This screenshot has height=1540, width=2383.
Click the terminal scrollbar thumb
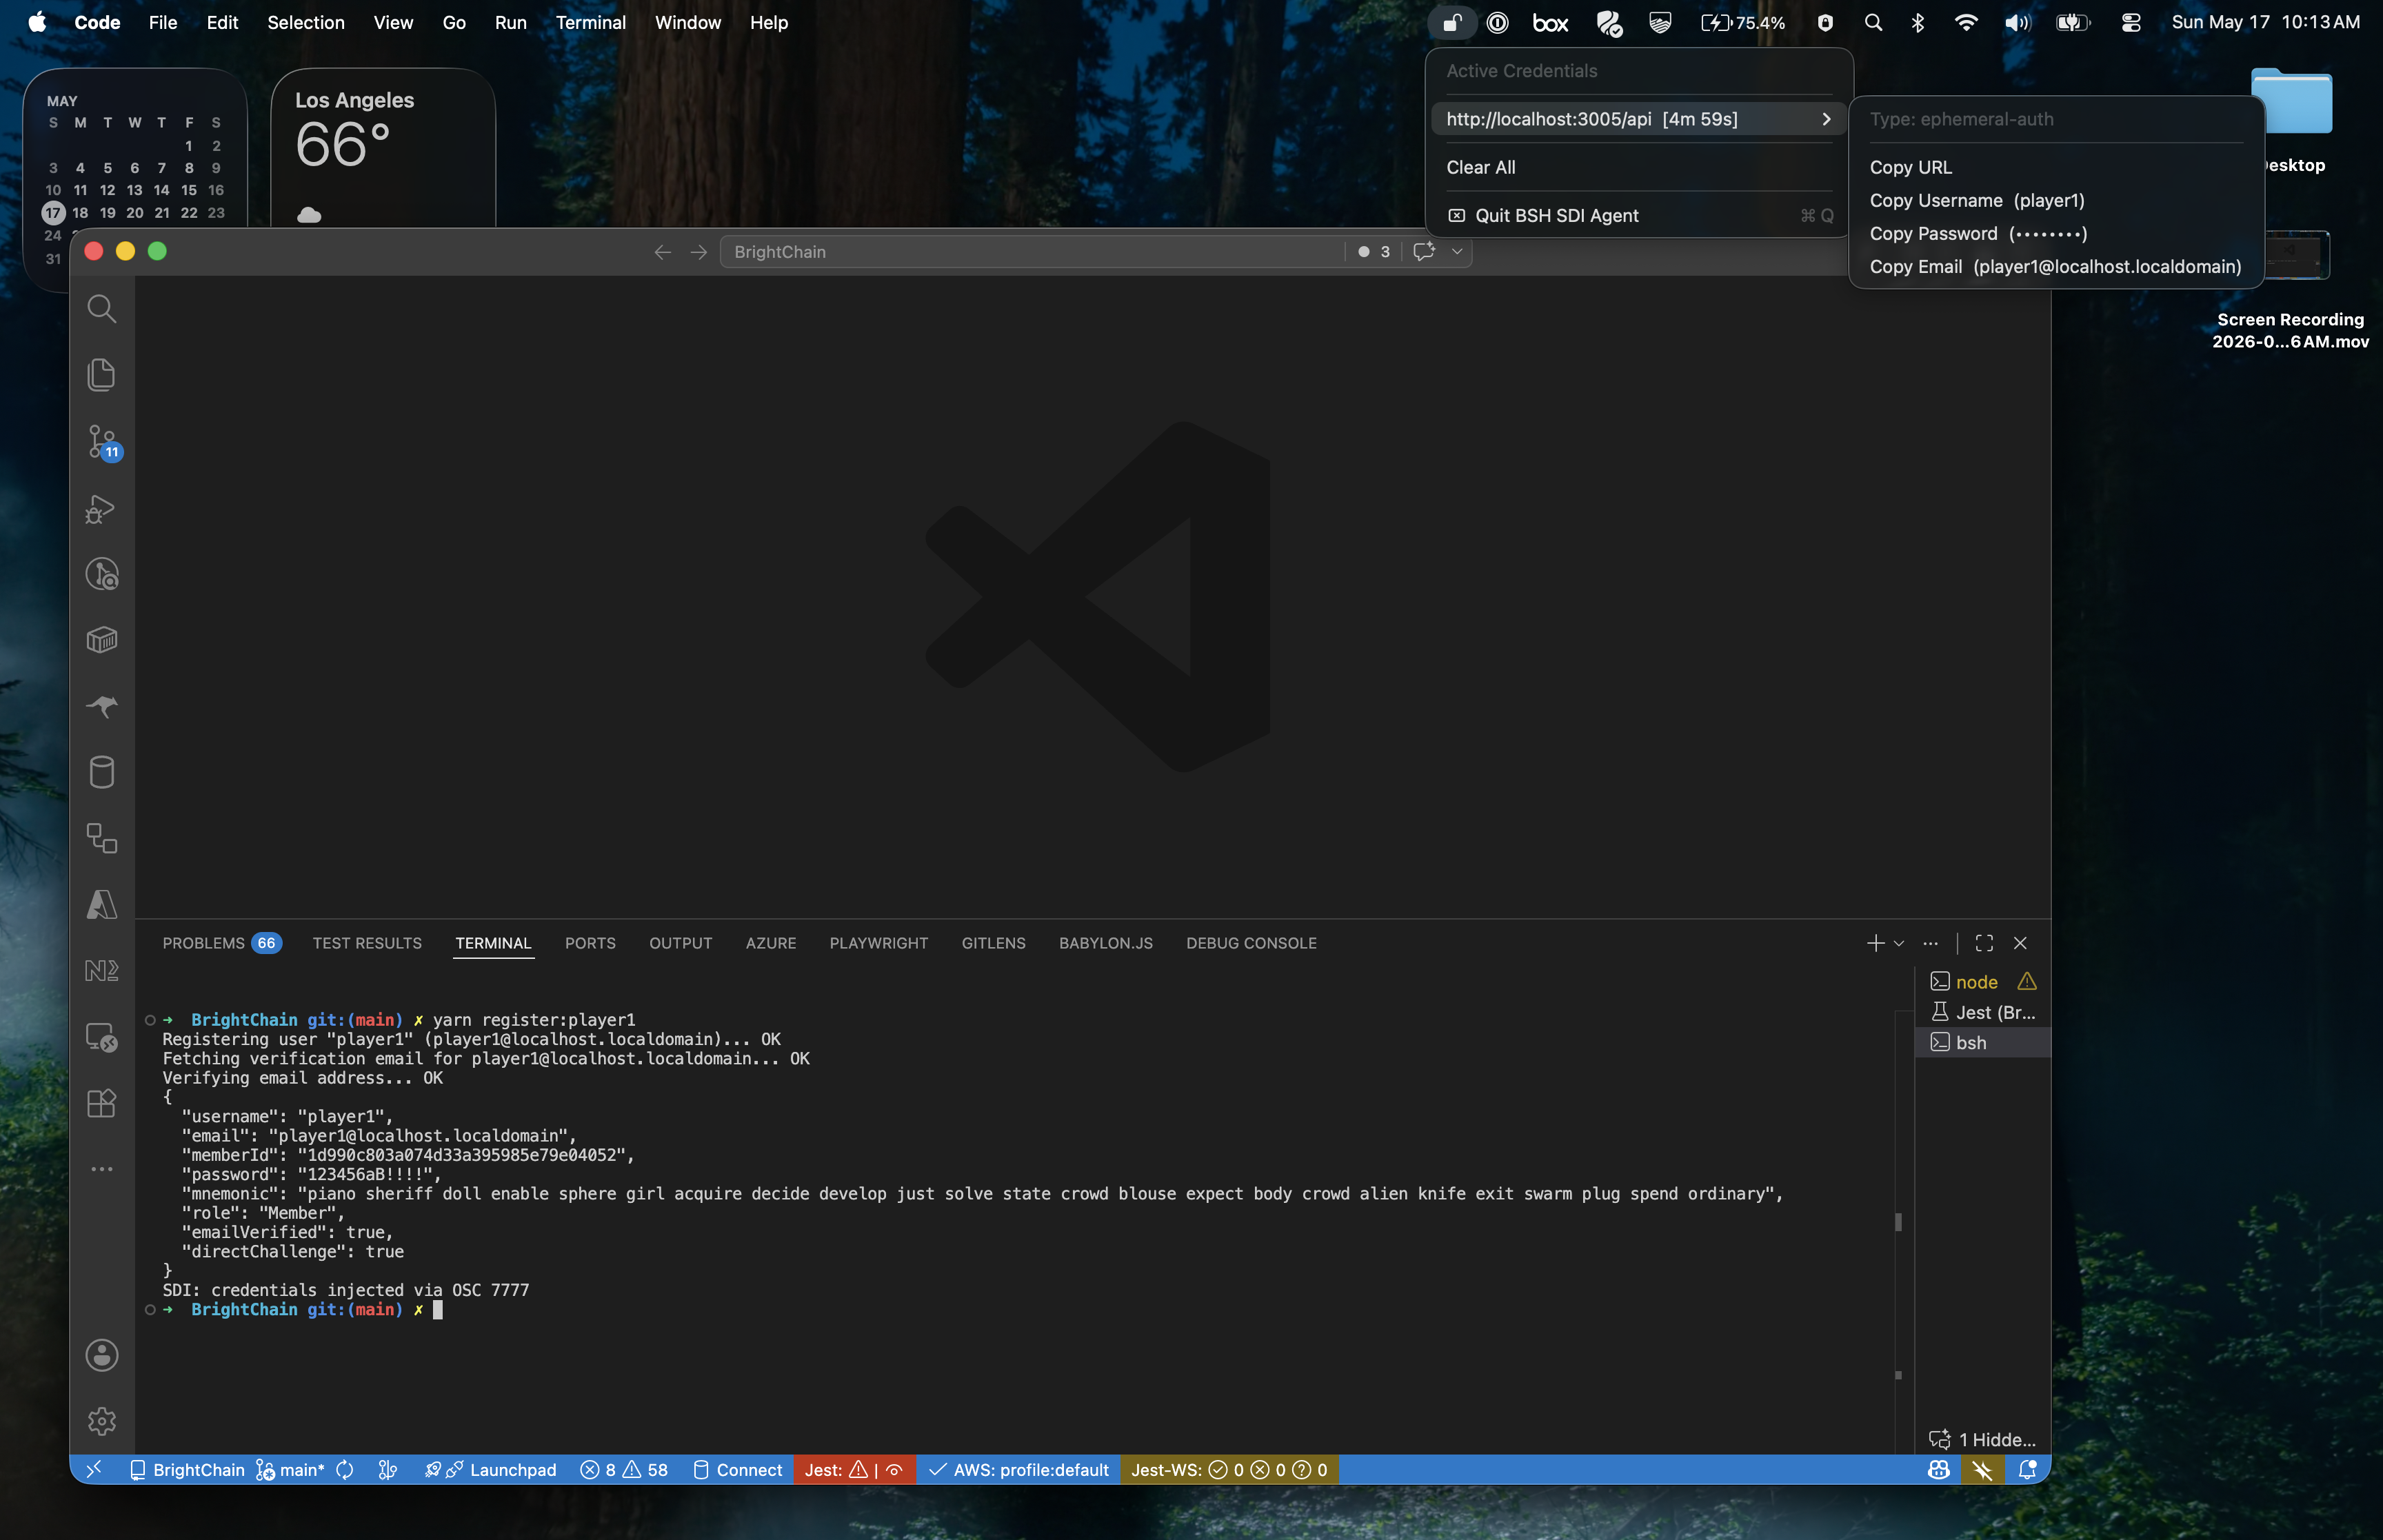click(x=1898, y=1221)
